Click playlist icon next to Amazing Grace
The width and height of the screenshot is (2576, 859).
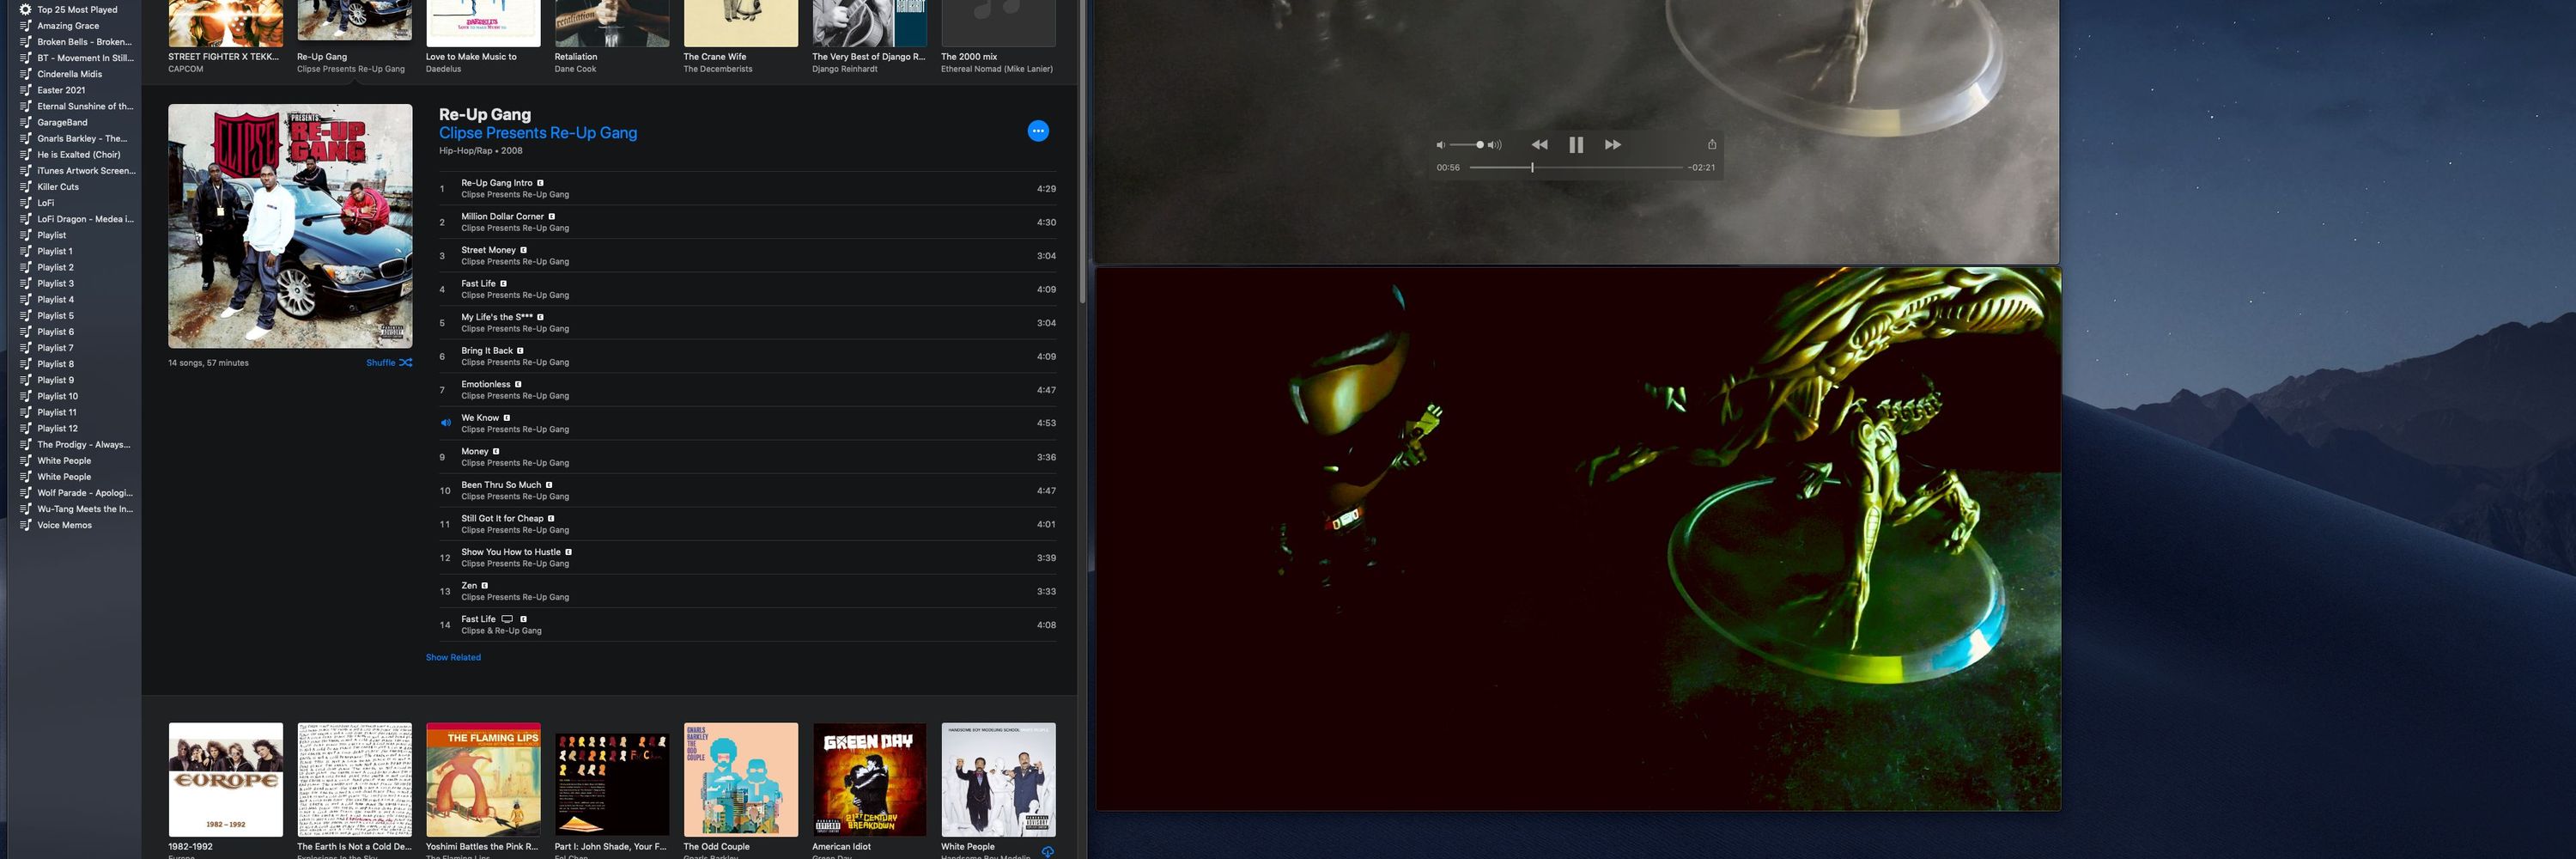coord(26,26)
